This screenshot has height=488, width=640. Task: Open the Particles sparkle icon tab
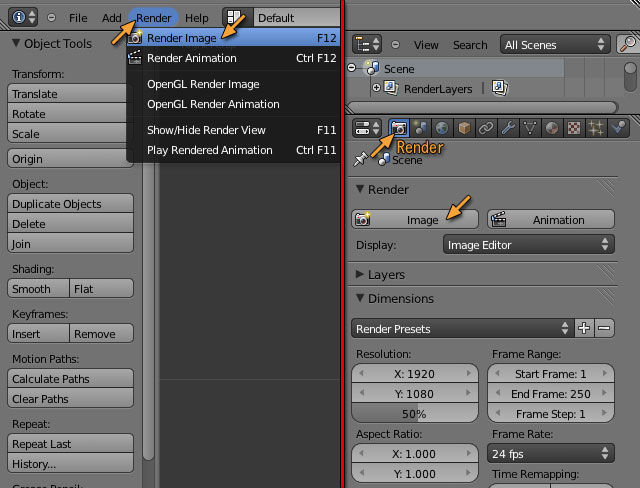pos(596,128)
